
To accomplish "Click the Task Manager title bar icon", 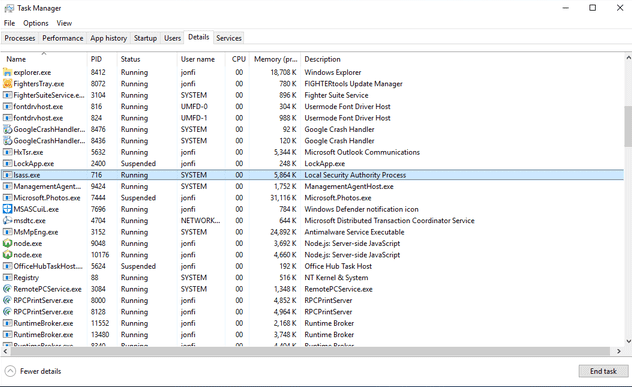I will tap(9, 8).
